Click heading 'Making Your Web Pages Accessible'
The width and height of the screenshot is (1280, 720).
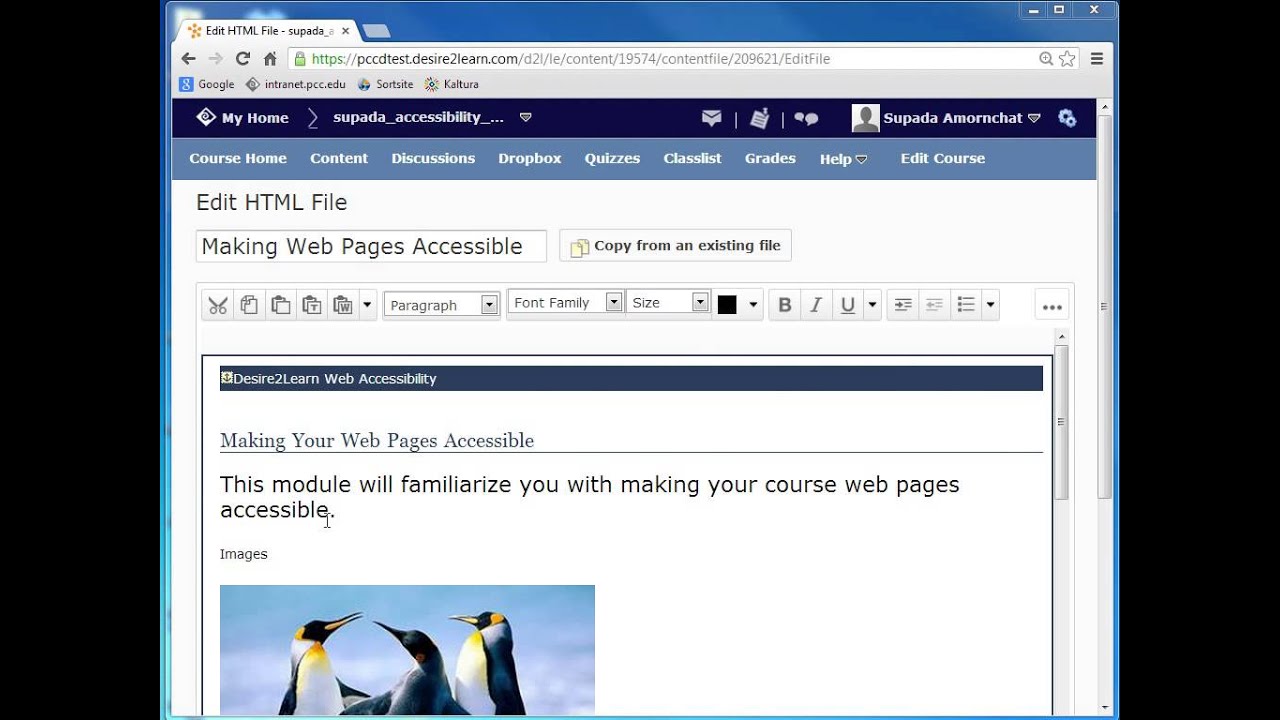tap(377, 440)
